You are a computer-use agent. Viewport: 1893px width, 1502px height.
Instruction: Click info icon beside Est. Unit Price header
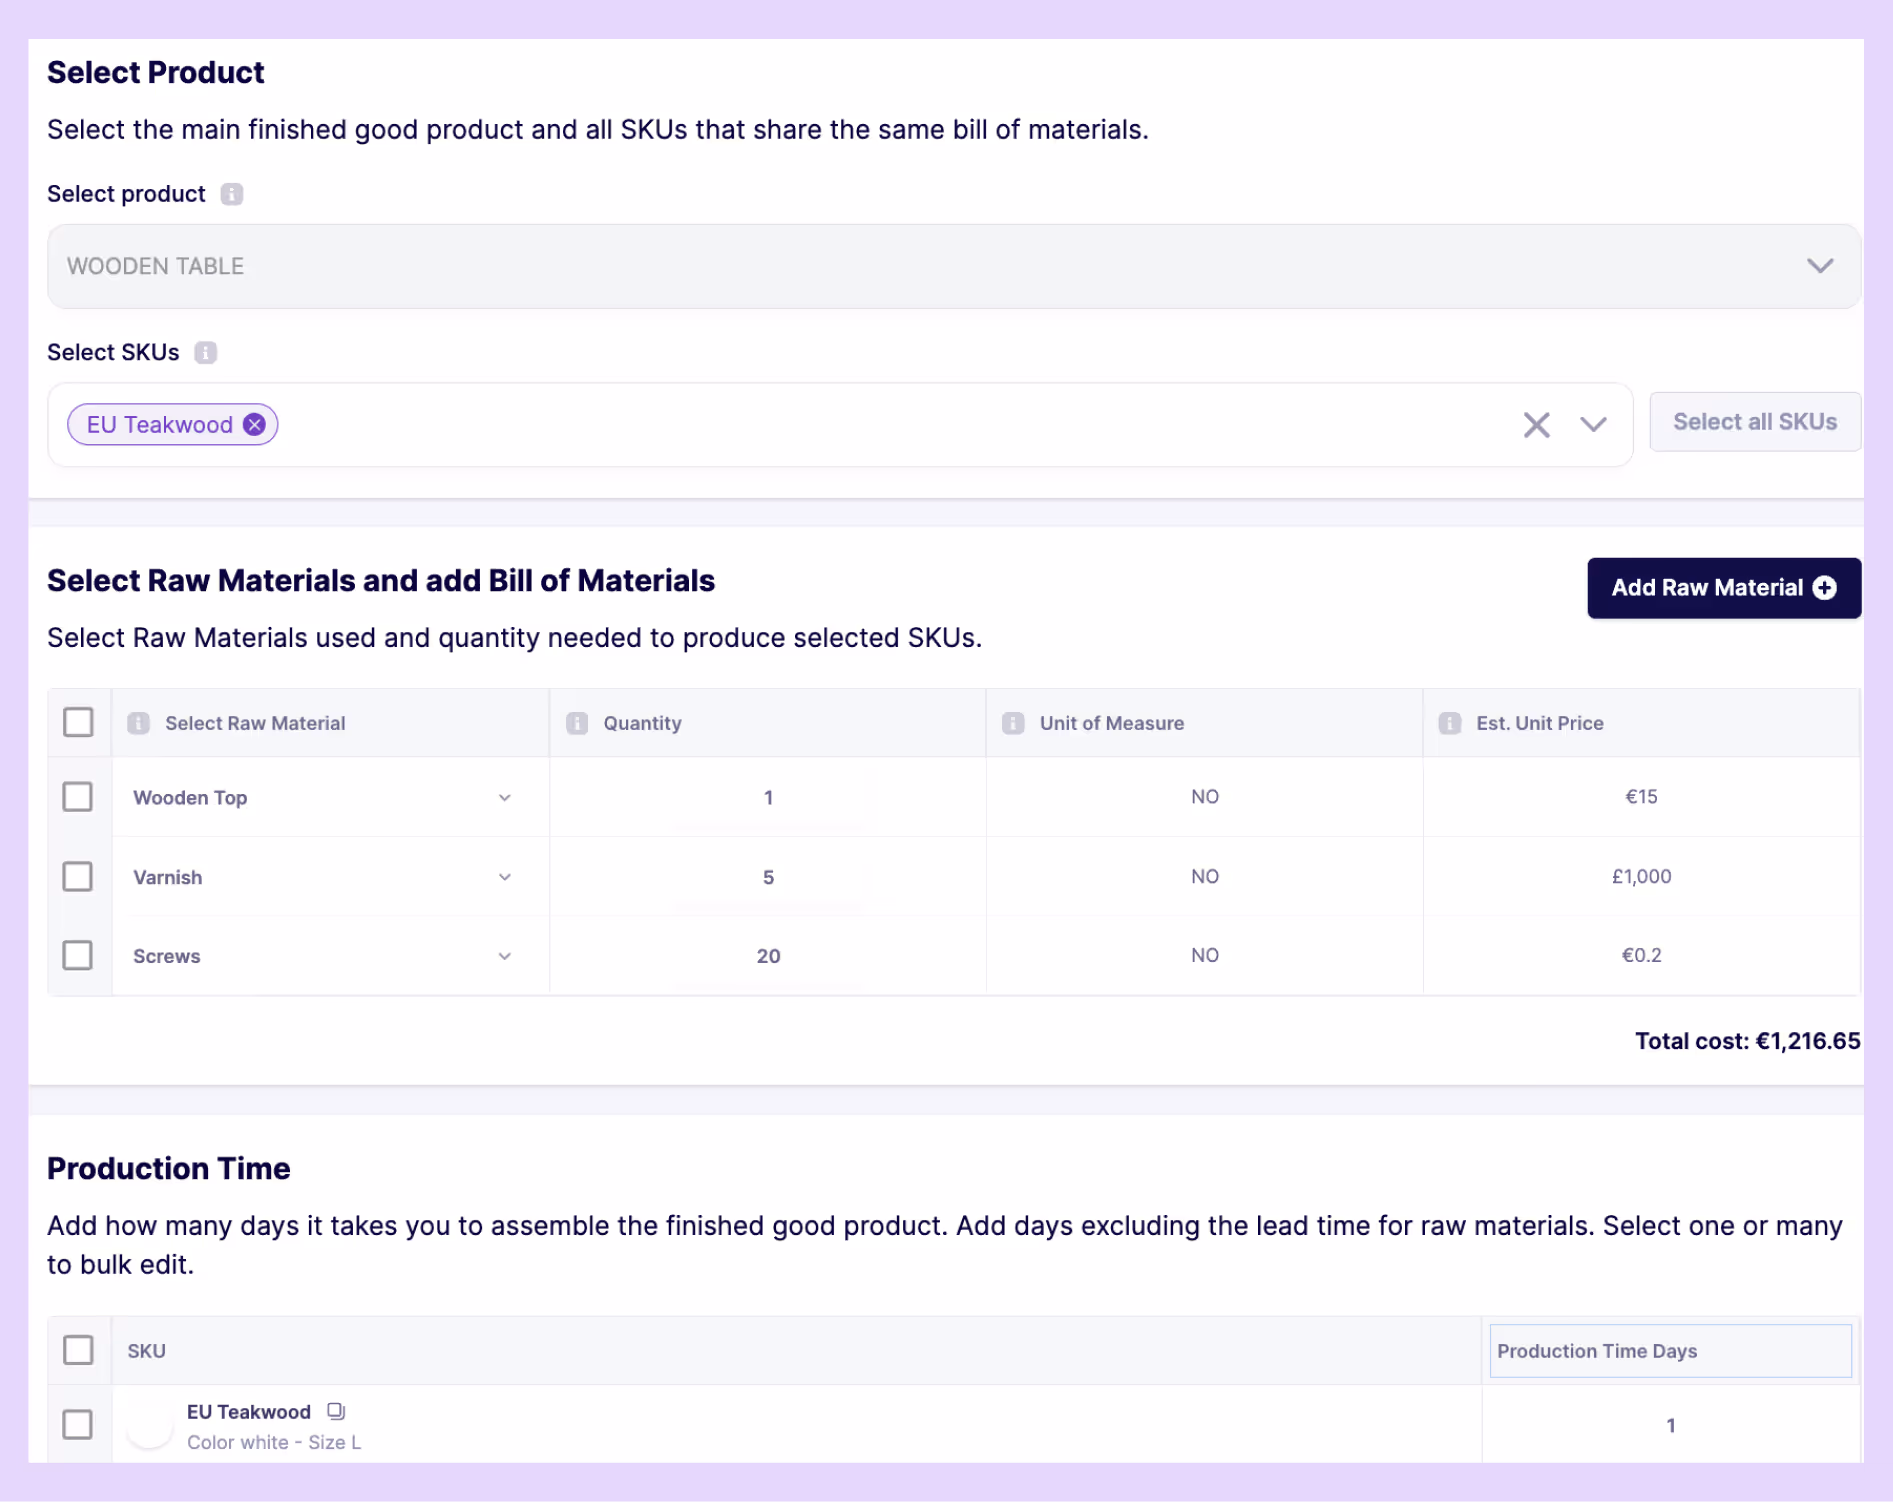coord(1450,723)
